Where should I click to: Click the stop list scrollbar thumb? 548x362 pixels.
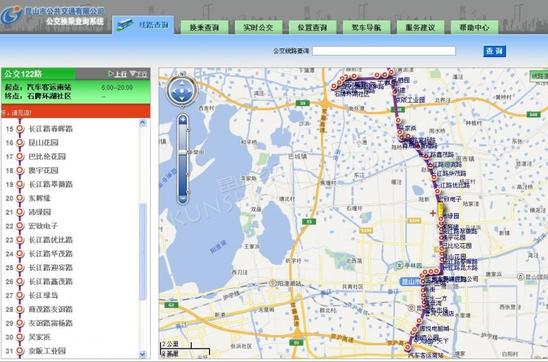click(142, 252)
